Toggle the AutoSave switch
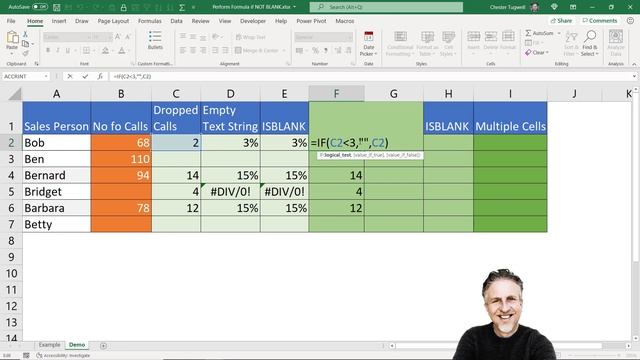This screenshot has width=640, height=360. pyautogui.click(x=40, y=7)
